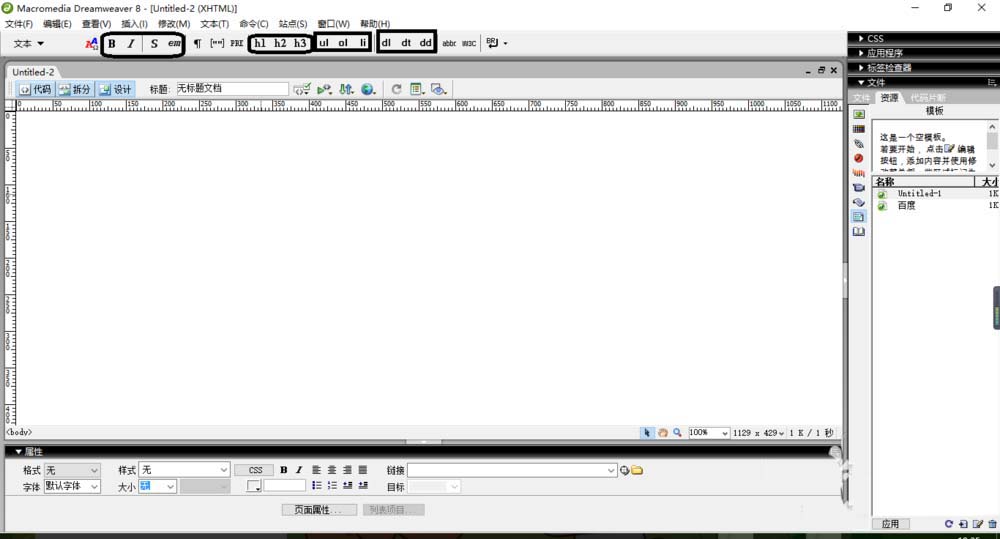Select the Untitled-1 template in the Assets panel list
Screen dimensions: 1000x539
point(936,193)
